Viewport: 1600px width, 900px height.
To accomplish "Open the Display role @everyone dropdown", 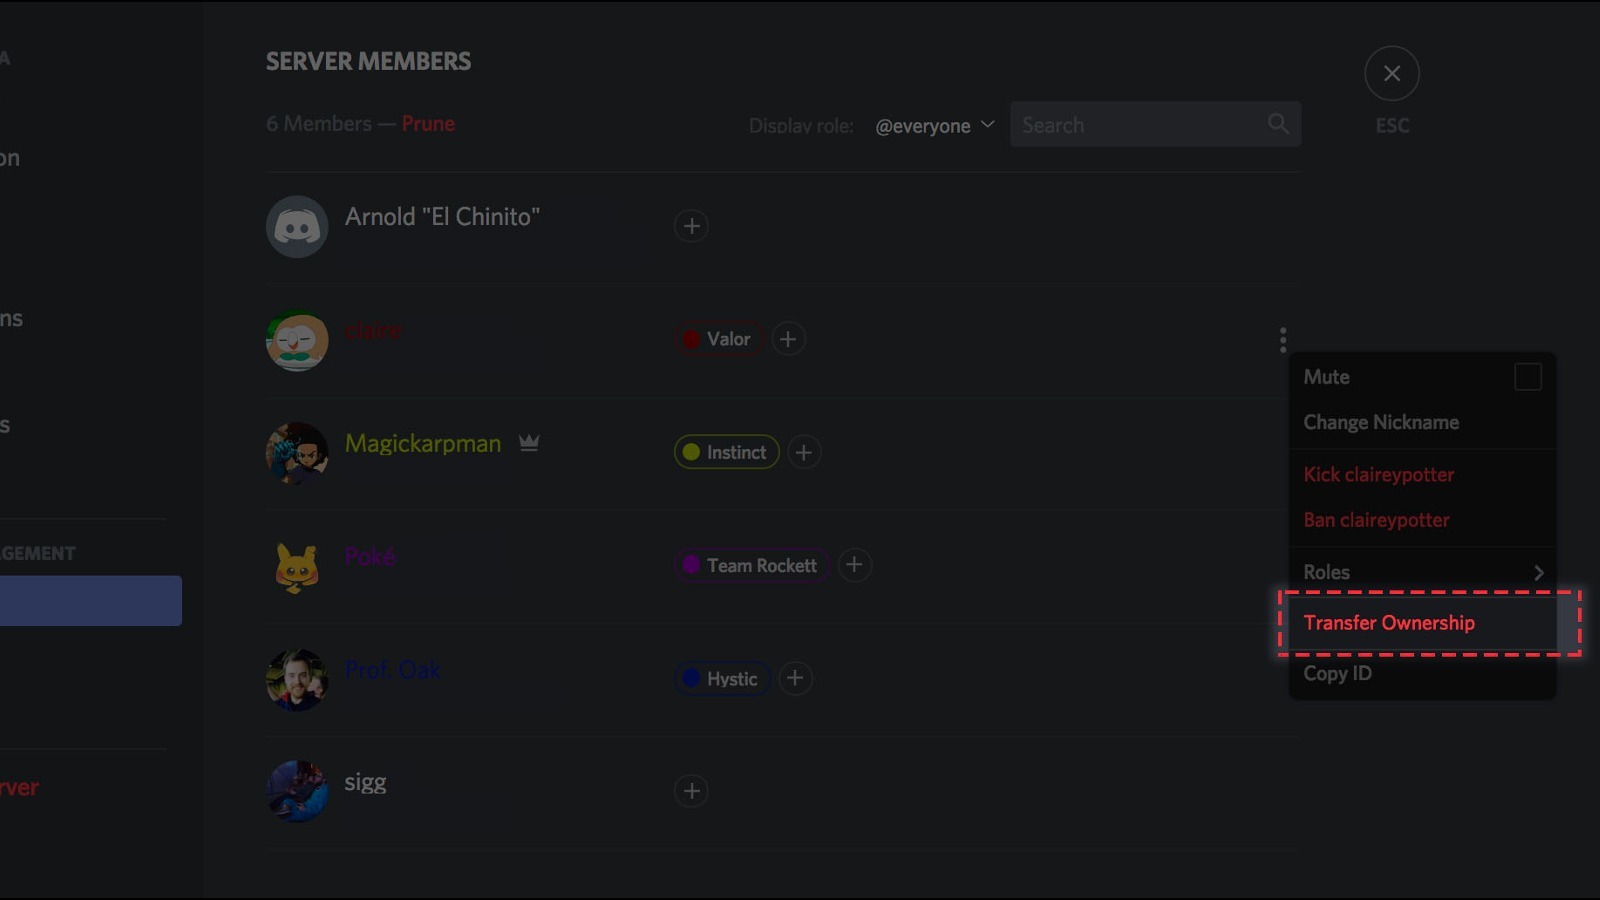I will [933, 125].
